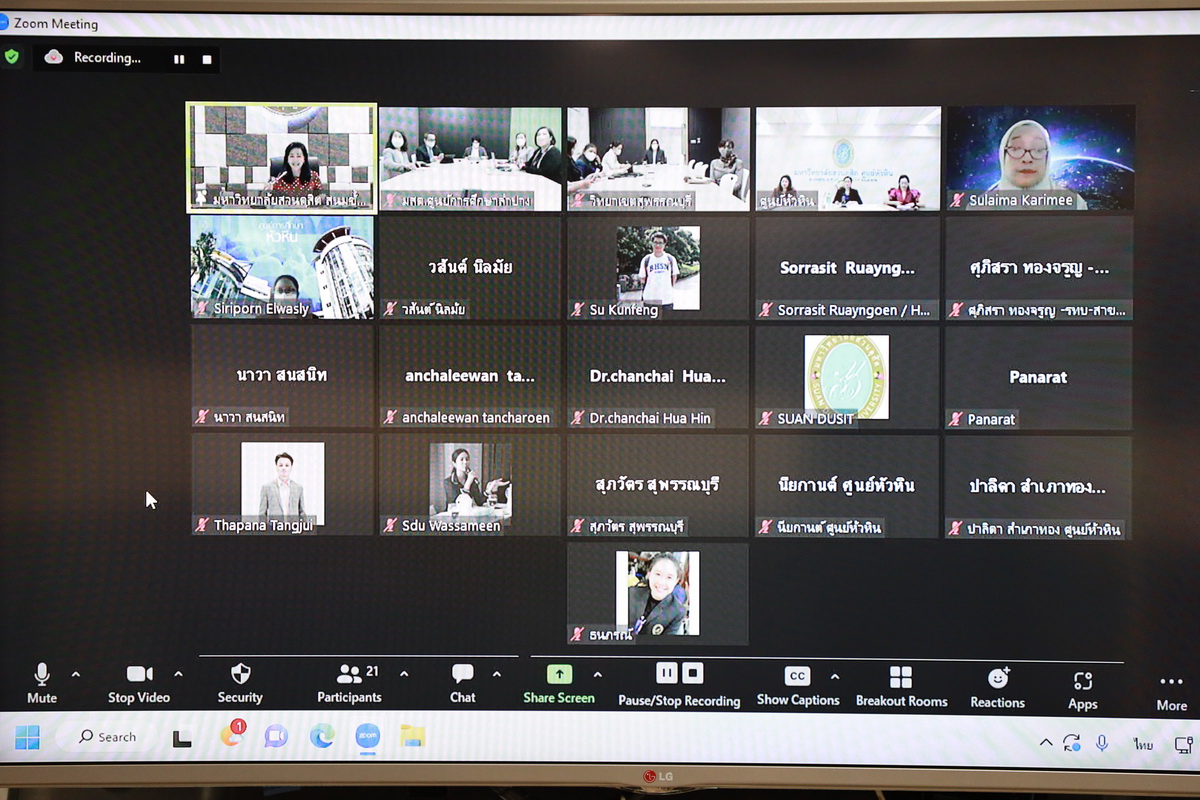The height and width of the screenshot is (800, 1200).
Task: Stop the video camera
Action: 139,683
